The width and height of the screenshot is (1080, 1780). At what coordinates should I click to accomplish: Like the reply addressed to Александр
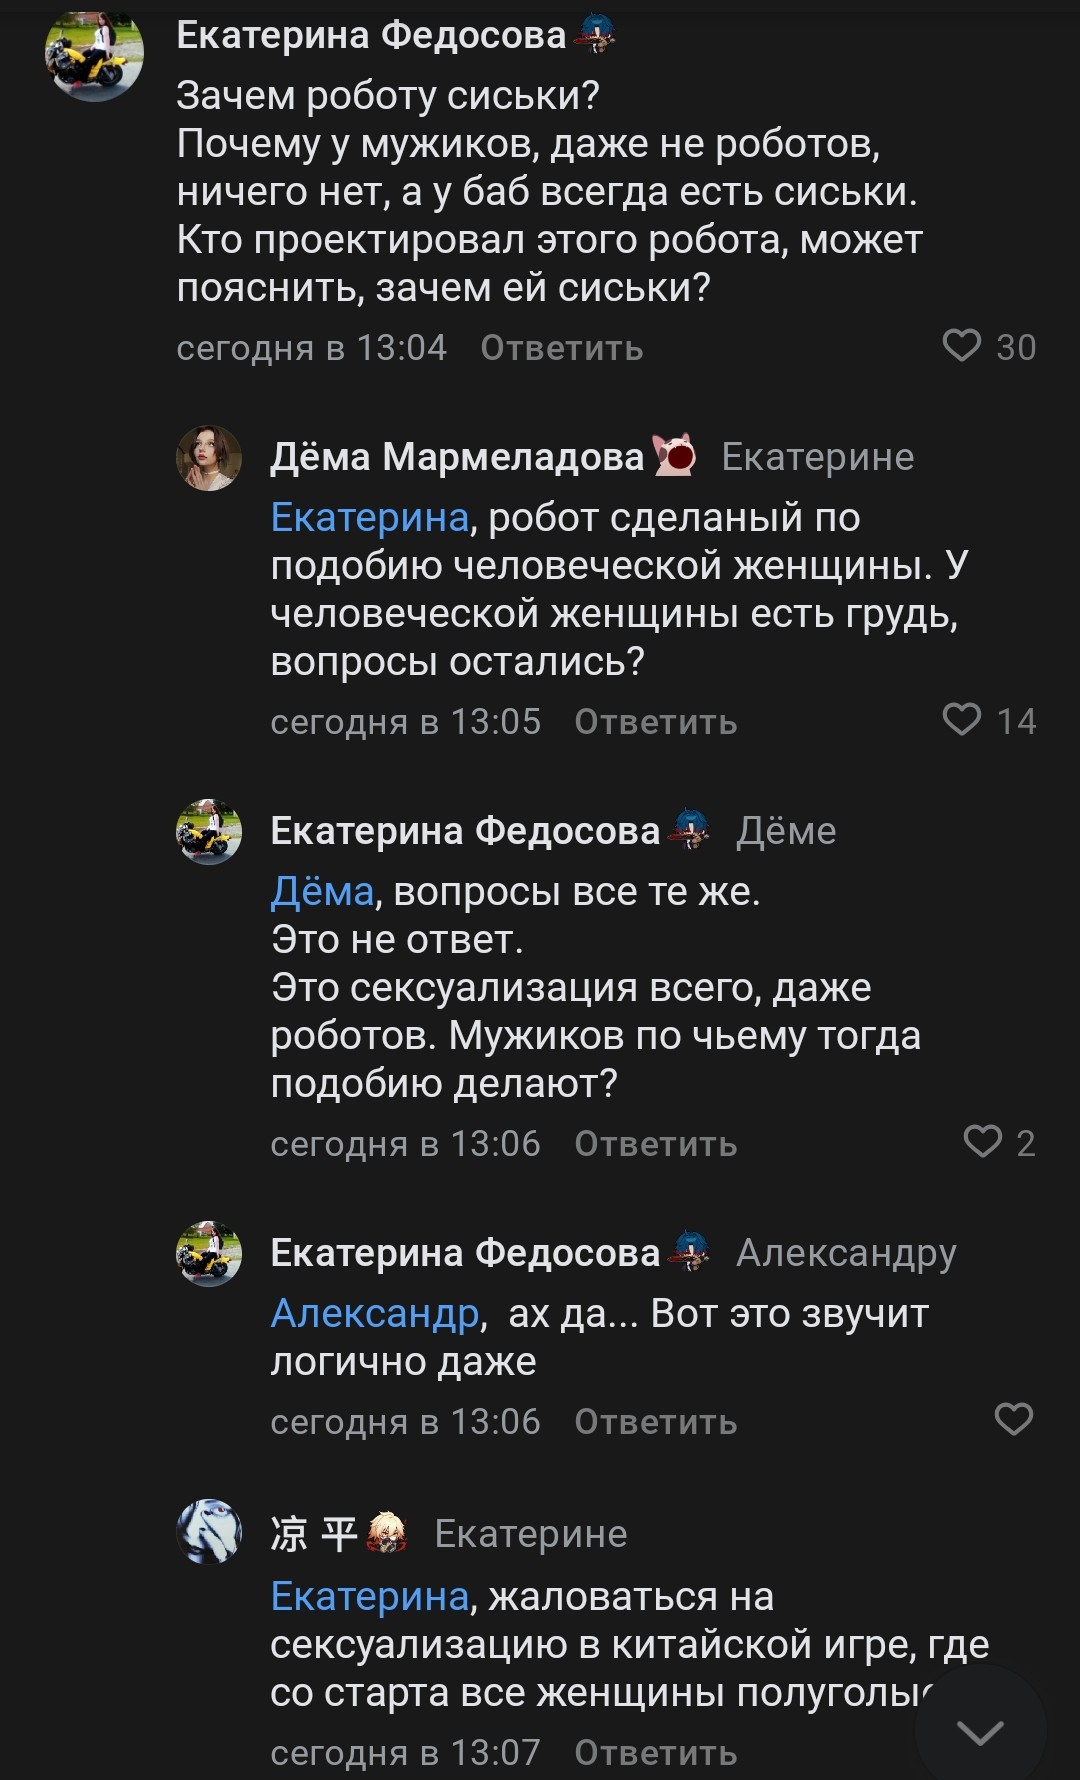(x=1013, y=1420)
